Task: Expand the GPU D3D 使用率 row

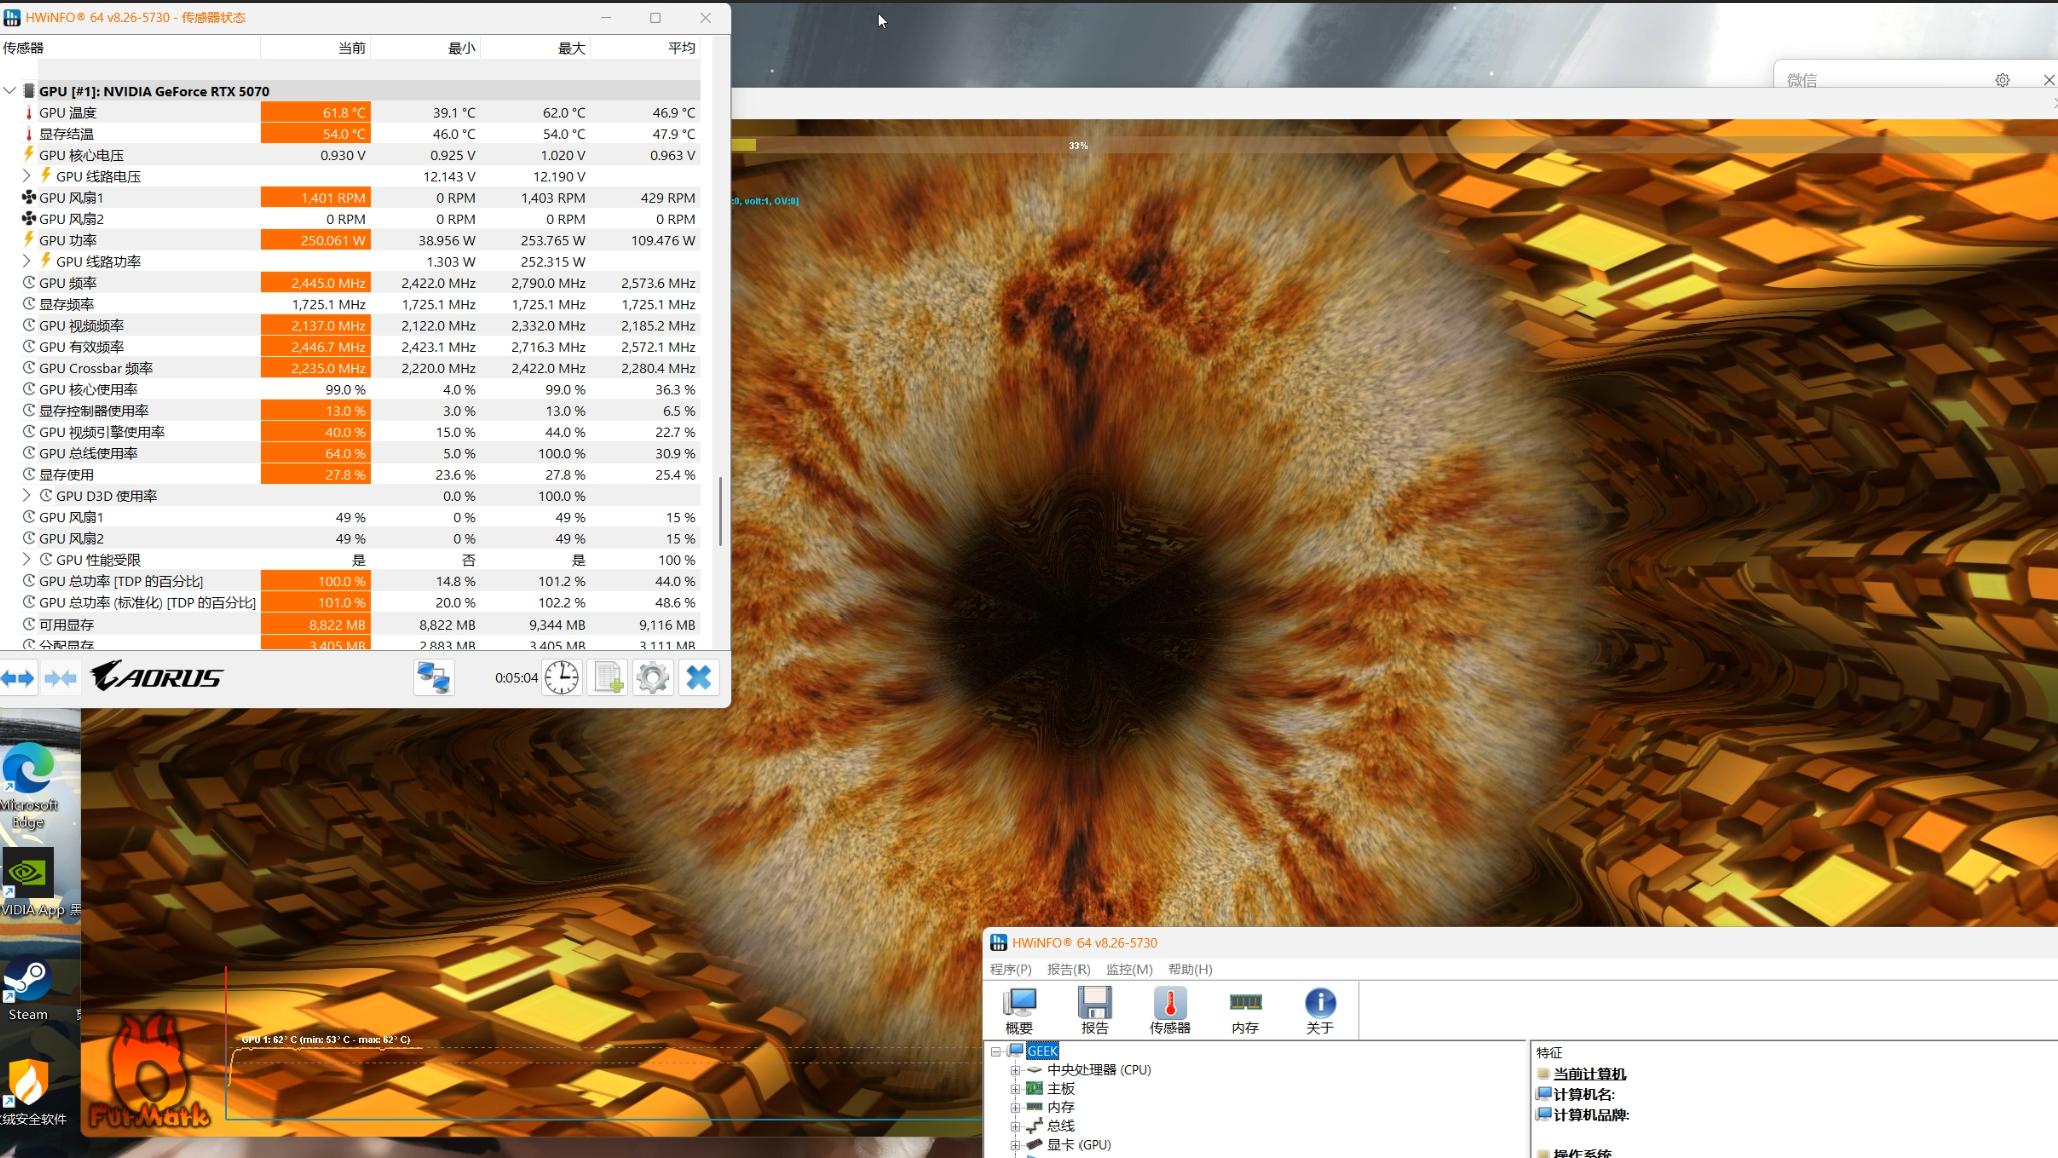Action: pyautogui.click(x=27, y=496)
